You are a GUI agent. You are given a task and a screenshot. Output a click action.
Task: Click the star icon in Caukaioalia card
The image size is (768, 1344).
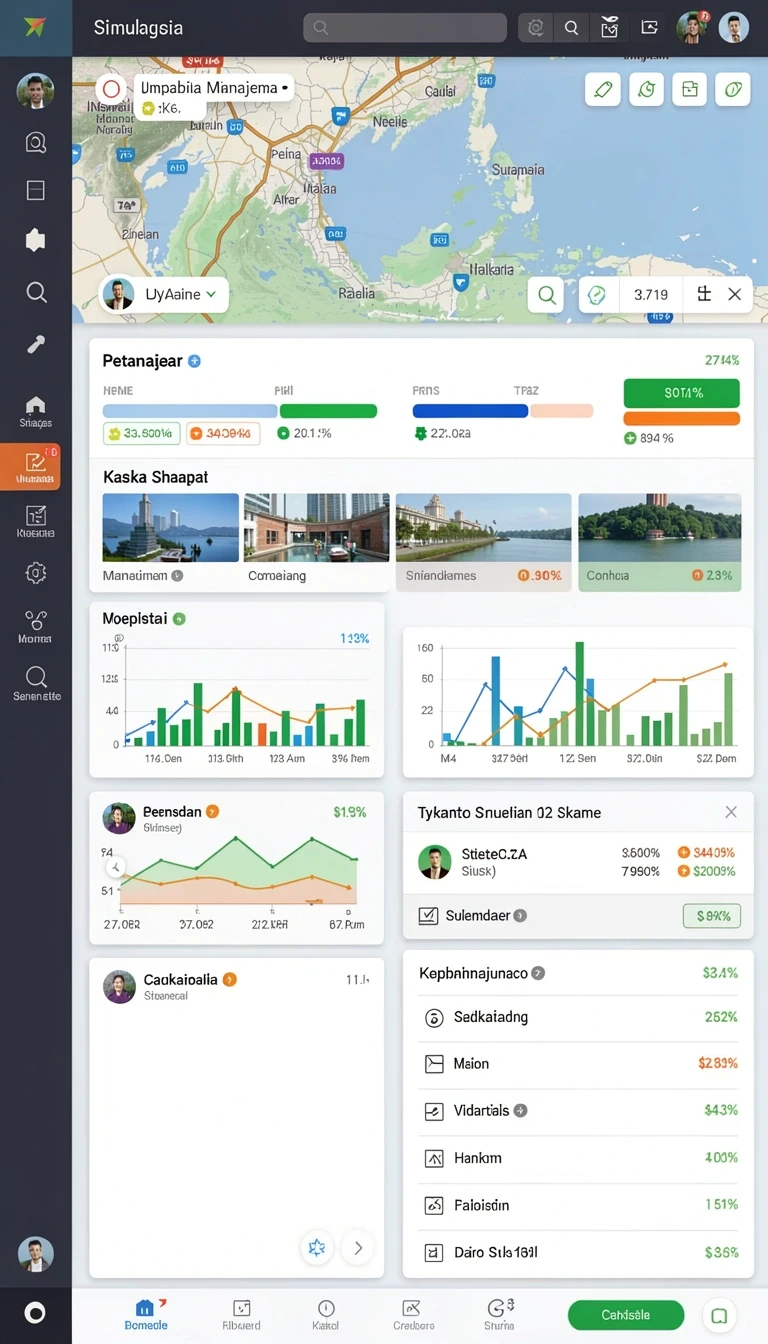coord(317,1247)
